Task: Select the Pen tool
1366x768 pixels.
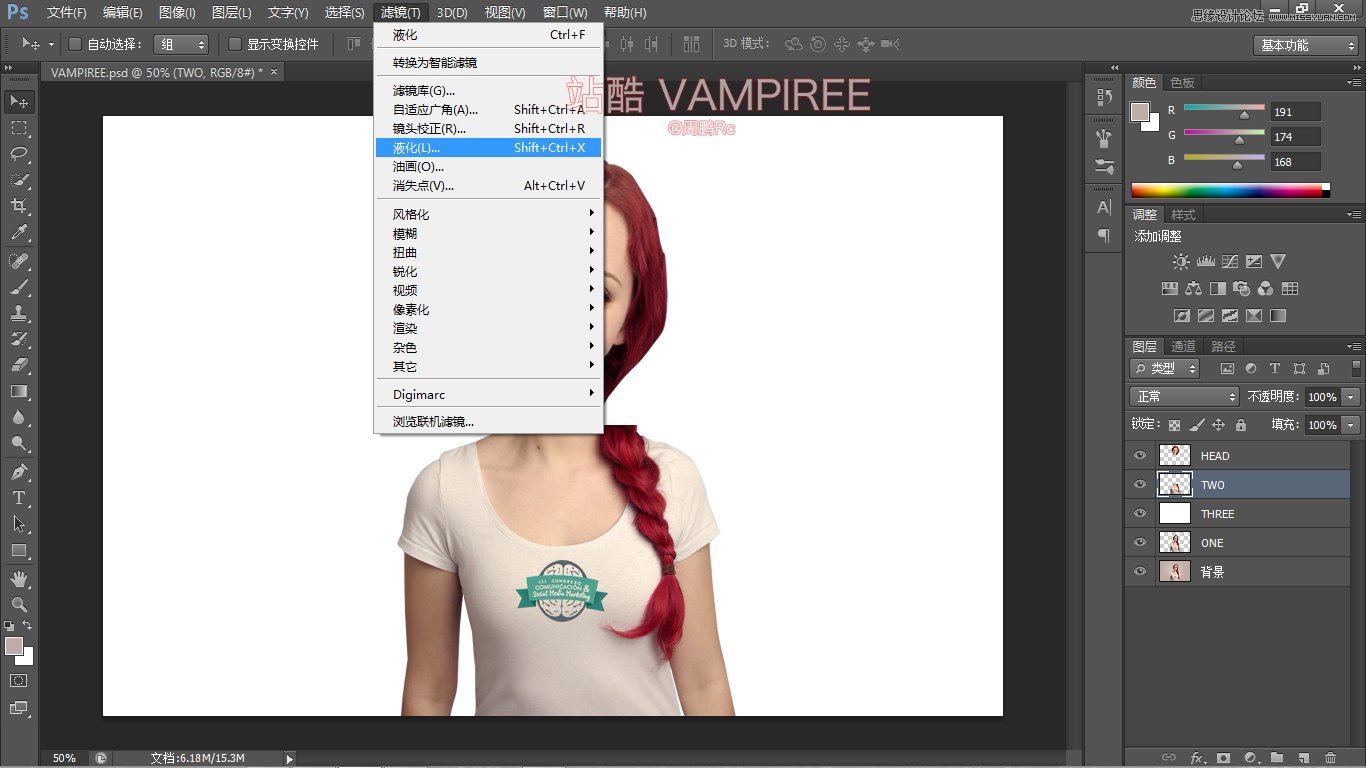Action: coord(19,472)
